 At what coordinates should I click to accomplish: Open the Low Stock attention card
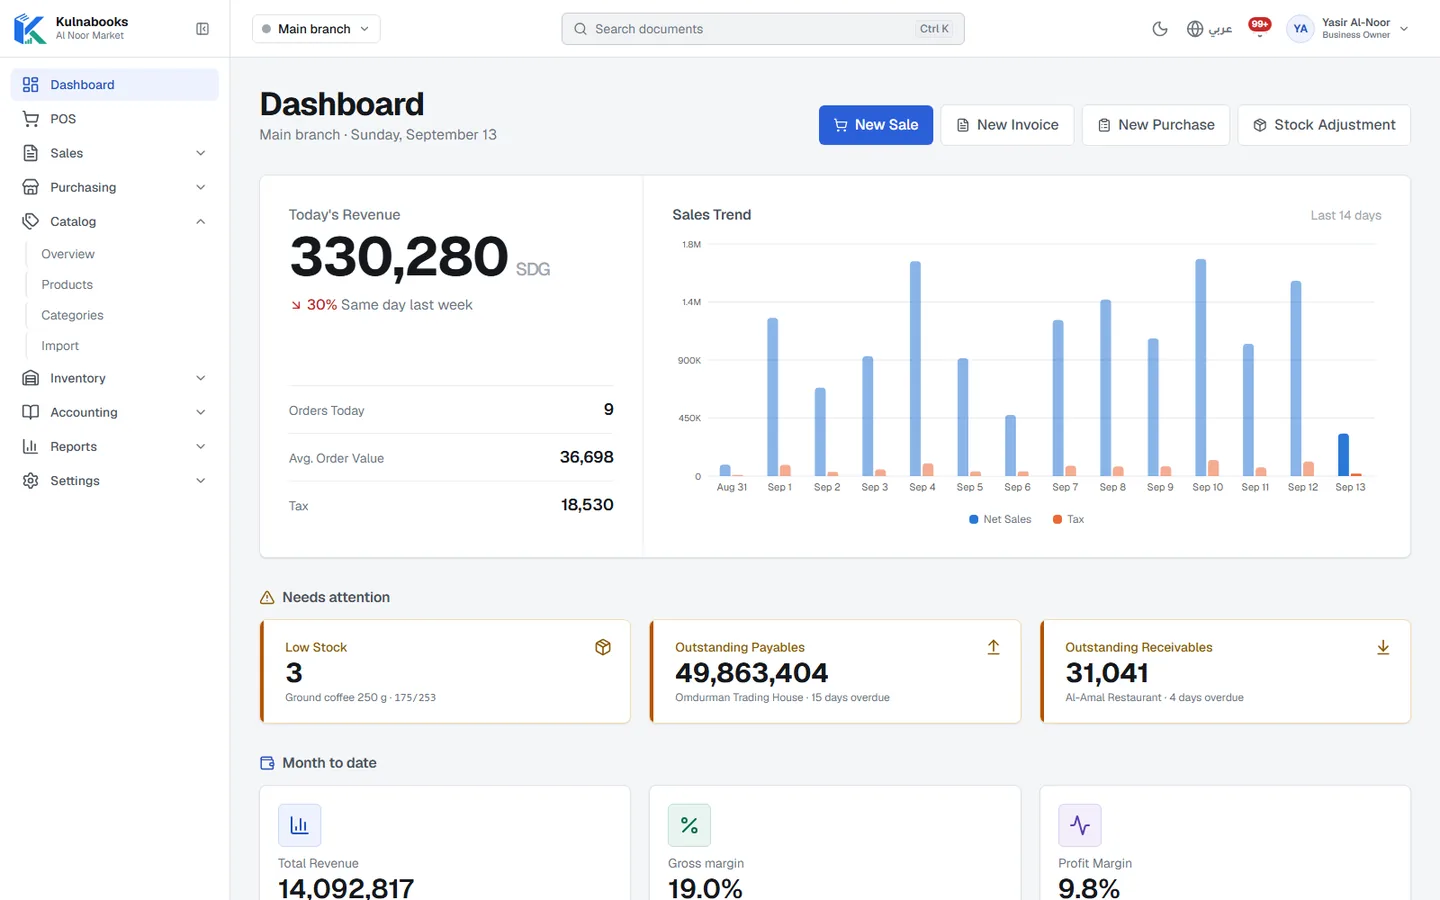point(445,671)
